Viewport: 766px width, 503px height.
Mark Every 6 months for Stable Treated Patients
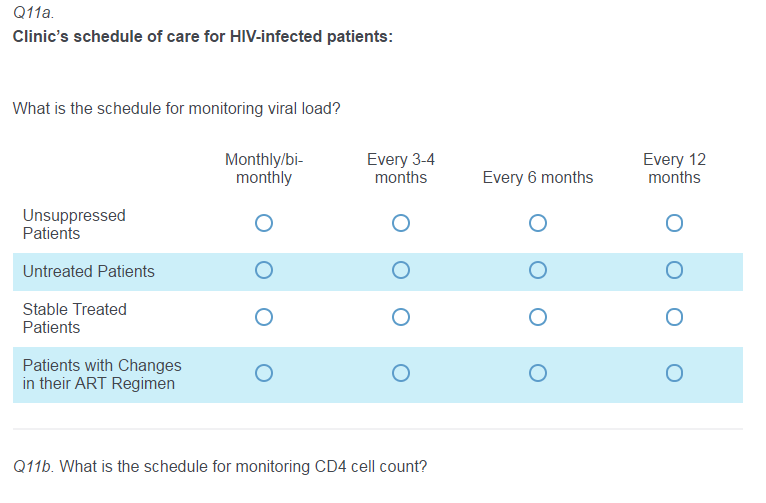(x=538, y=317)
